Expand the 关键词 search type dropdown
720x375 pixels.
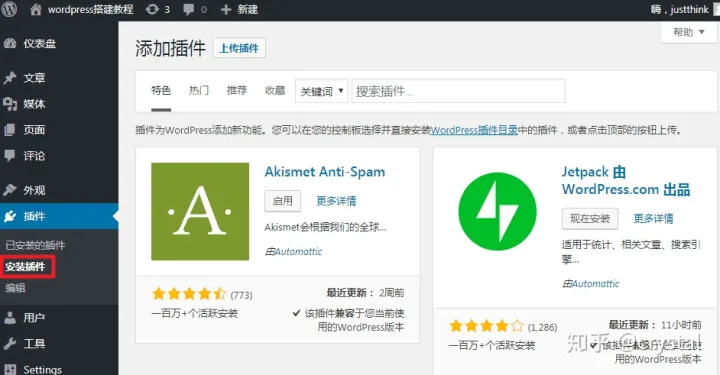[x=321, y=91]
